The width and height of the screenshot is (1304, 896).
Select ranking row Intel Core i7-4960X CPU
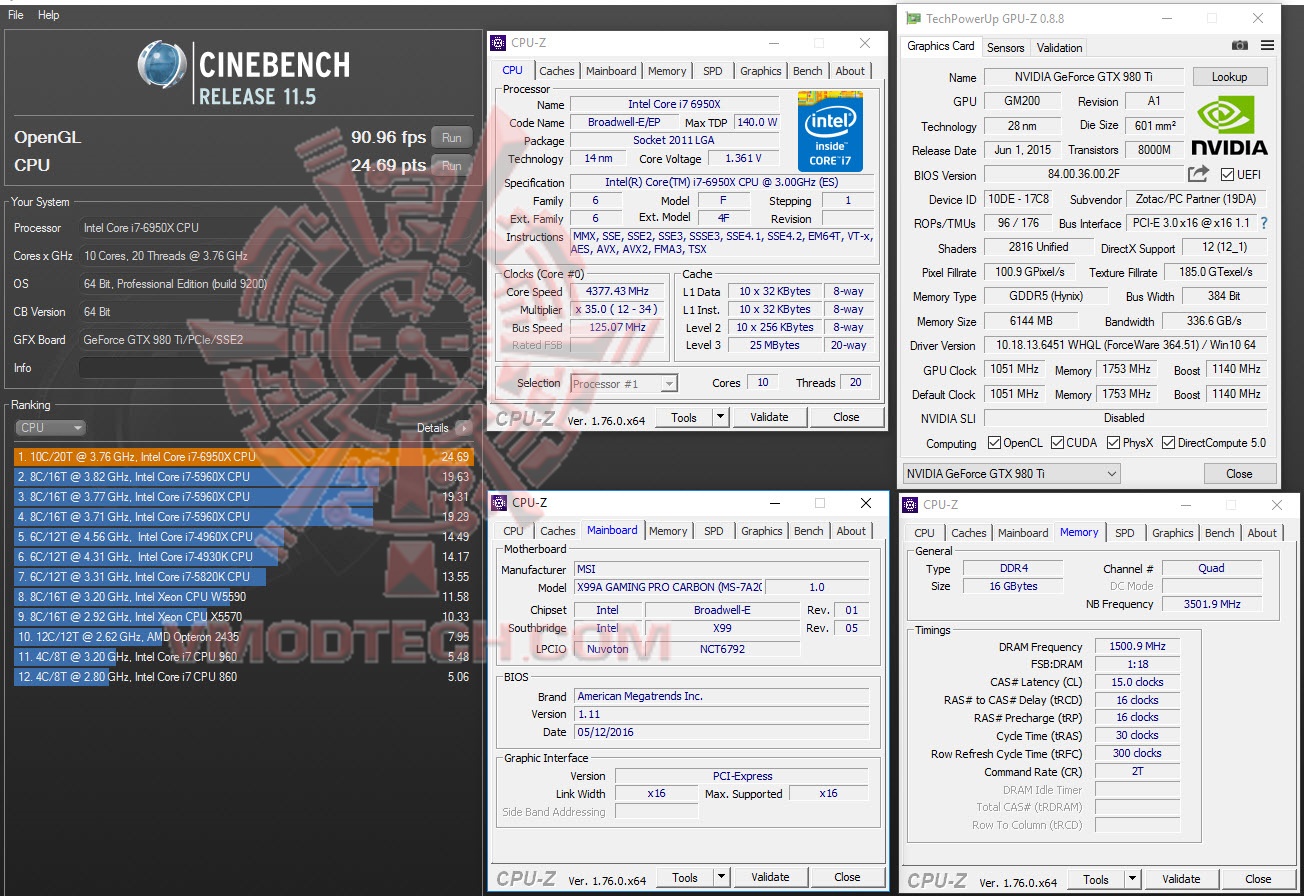(243, 537)
